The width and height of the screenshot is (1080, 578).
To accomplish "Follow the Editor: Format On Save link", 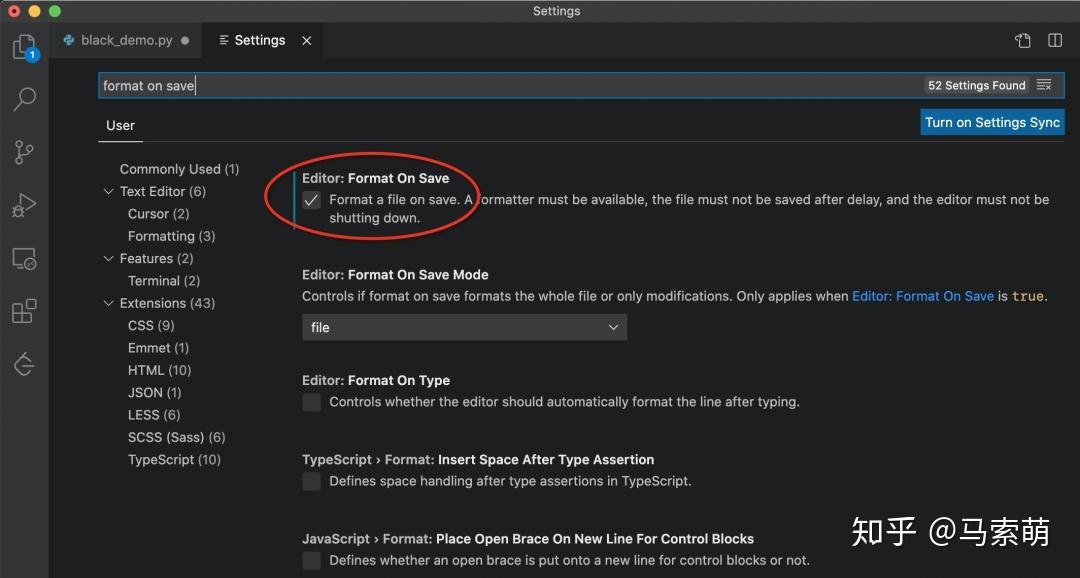I will tap(922, 296).
